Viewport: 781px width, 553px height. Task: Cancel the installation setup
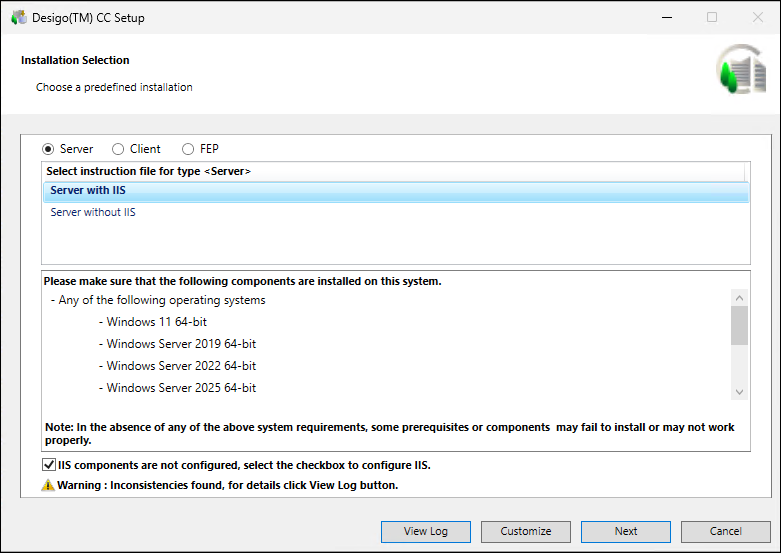coord(725,531)
